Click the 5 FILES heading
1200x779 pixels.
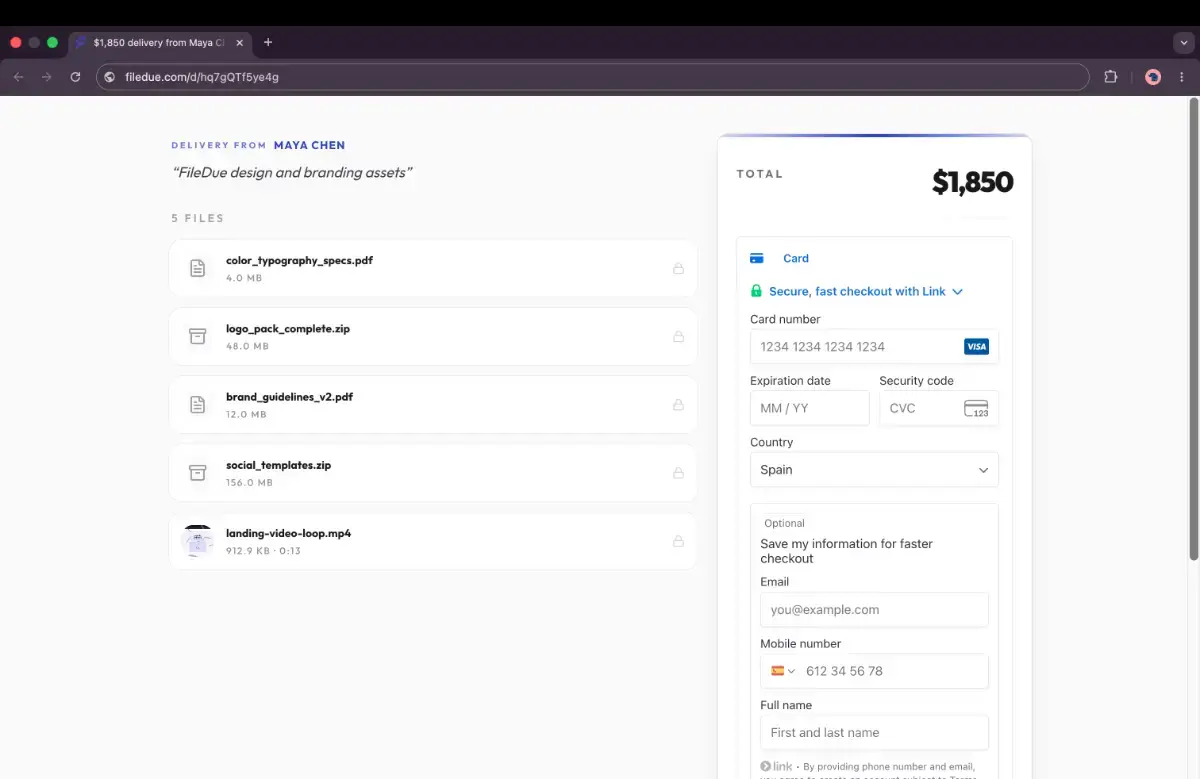pyautogui.click(x=198, y=218)
